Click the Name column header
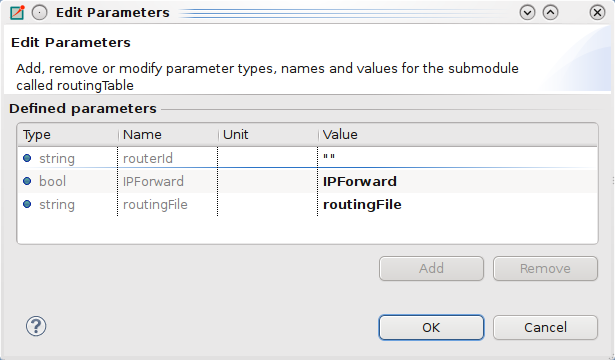 [168, 135]
